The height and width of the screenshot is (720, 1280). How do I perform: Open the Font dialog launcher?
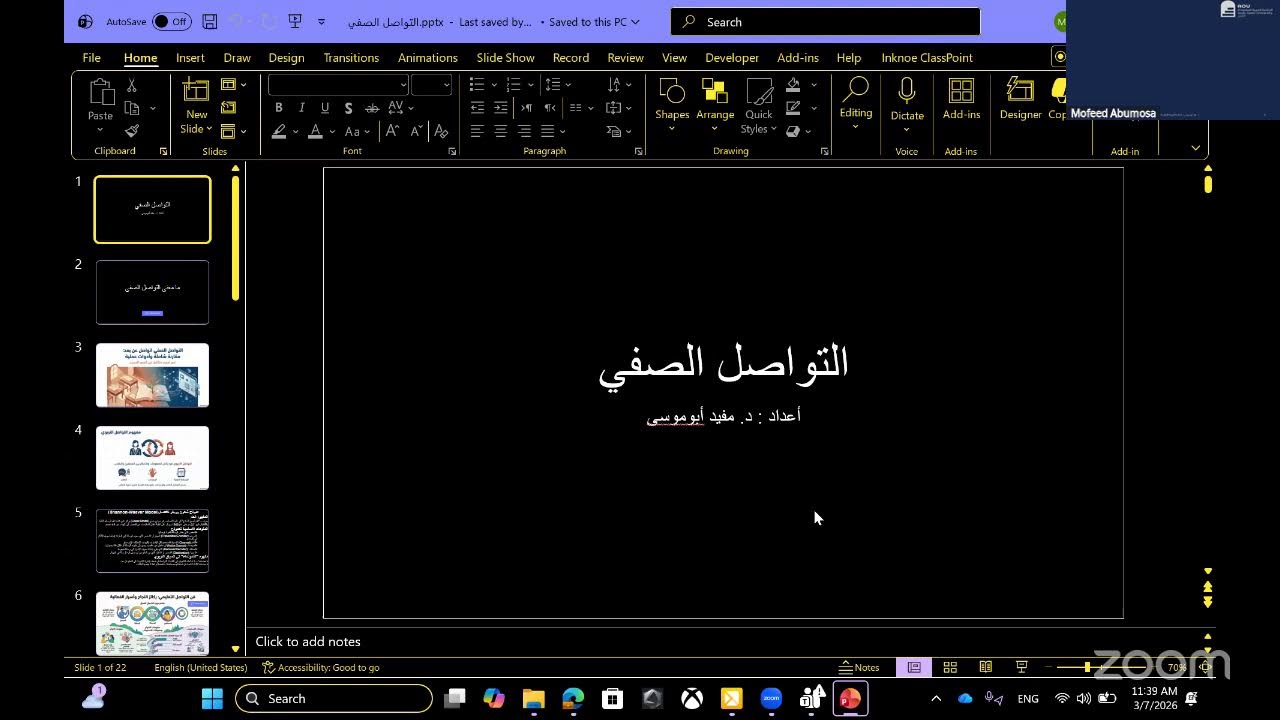[452, 151]
